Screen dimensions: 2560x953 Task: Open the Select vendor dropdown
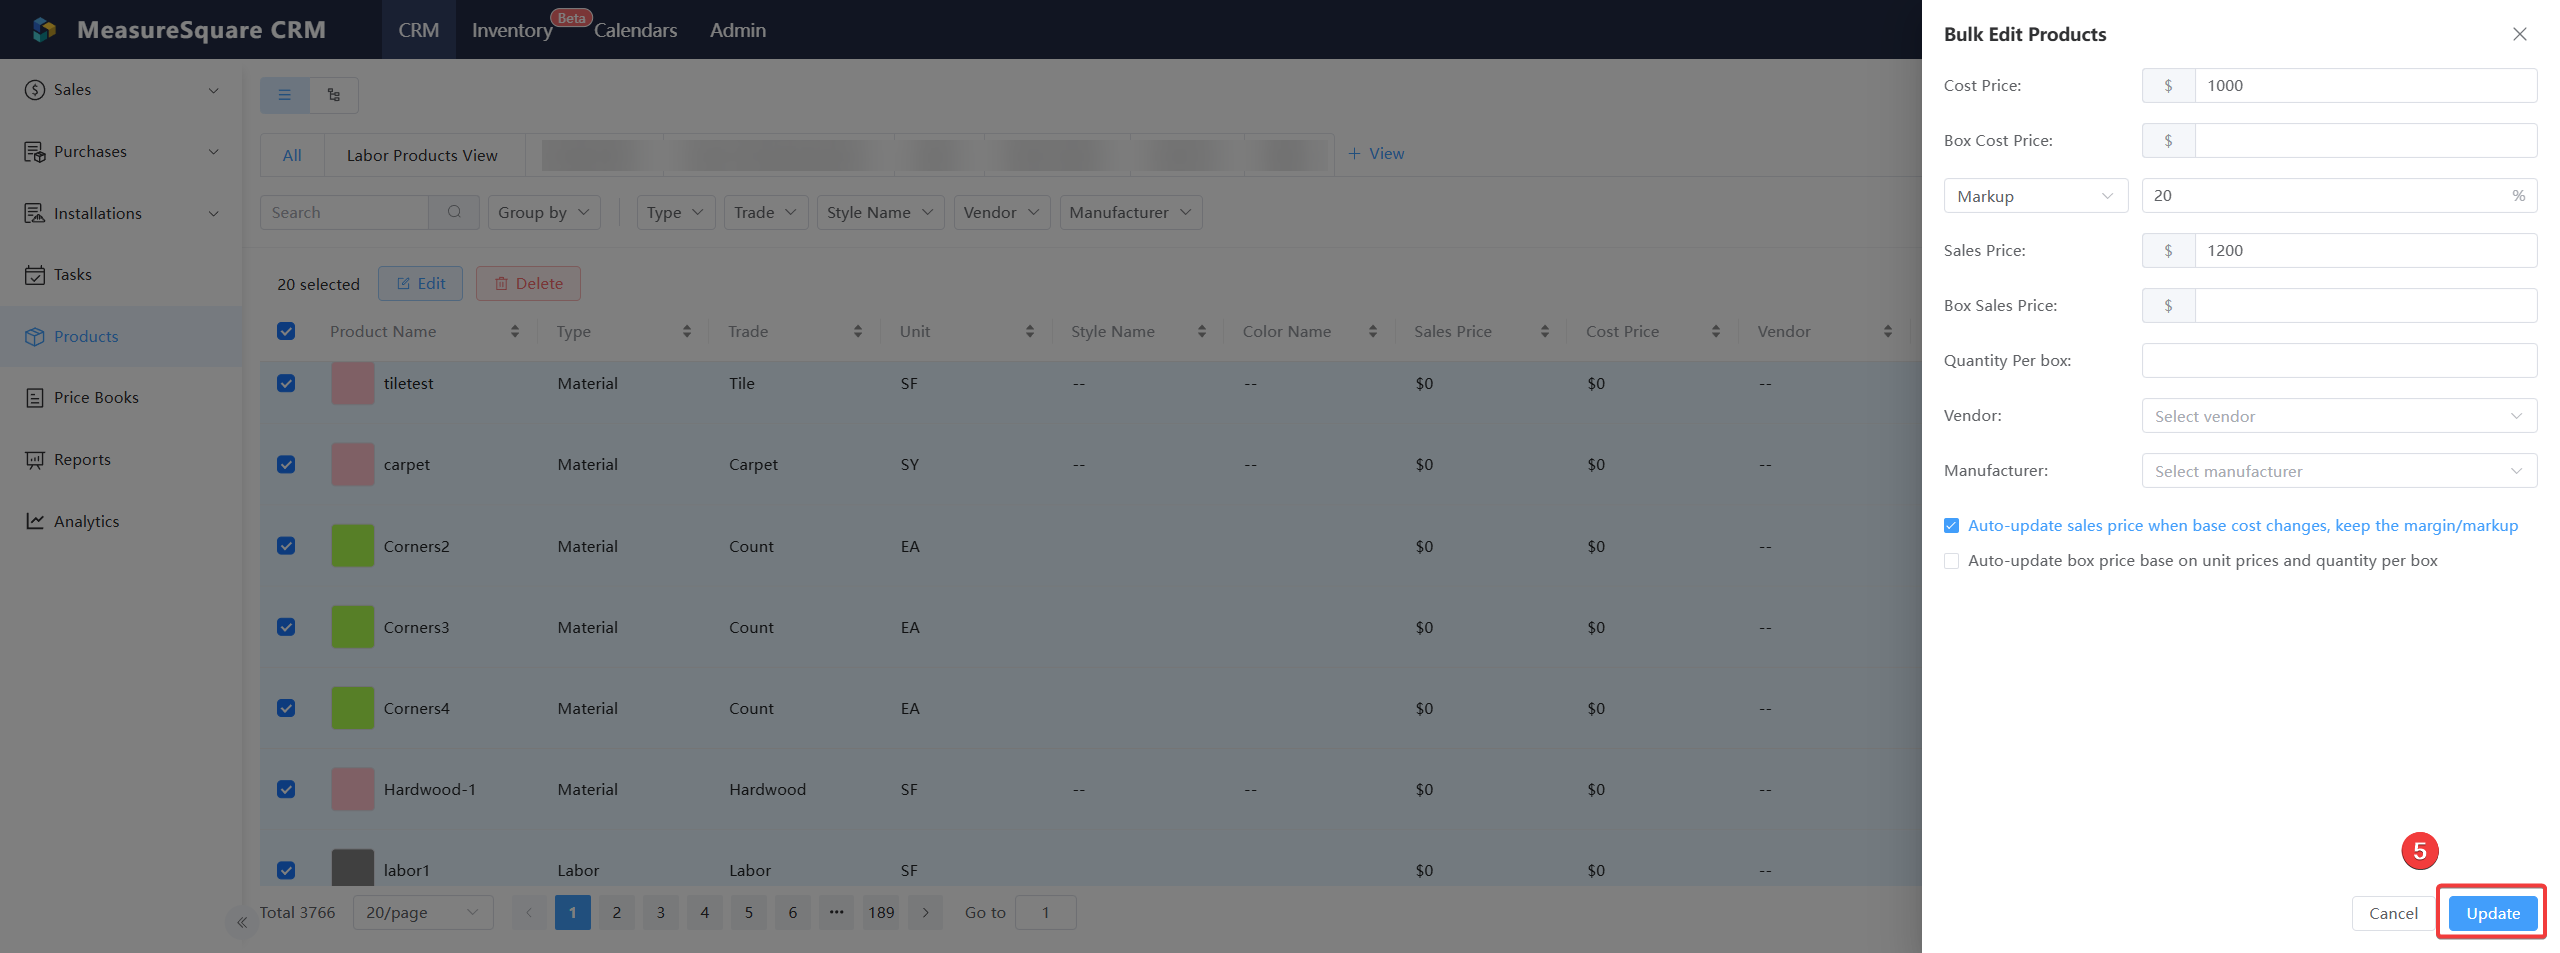tap(2339, 416)
